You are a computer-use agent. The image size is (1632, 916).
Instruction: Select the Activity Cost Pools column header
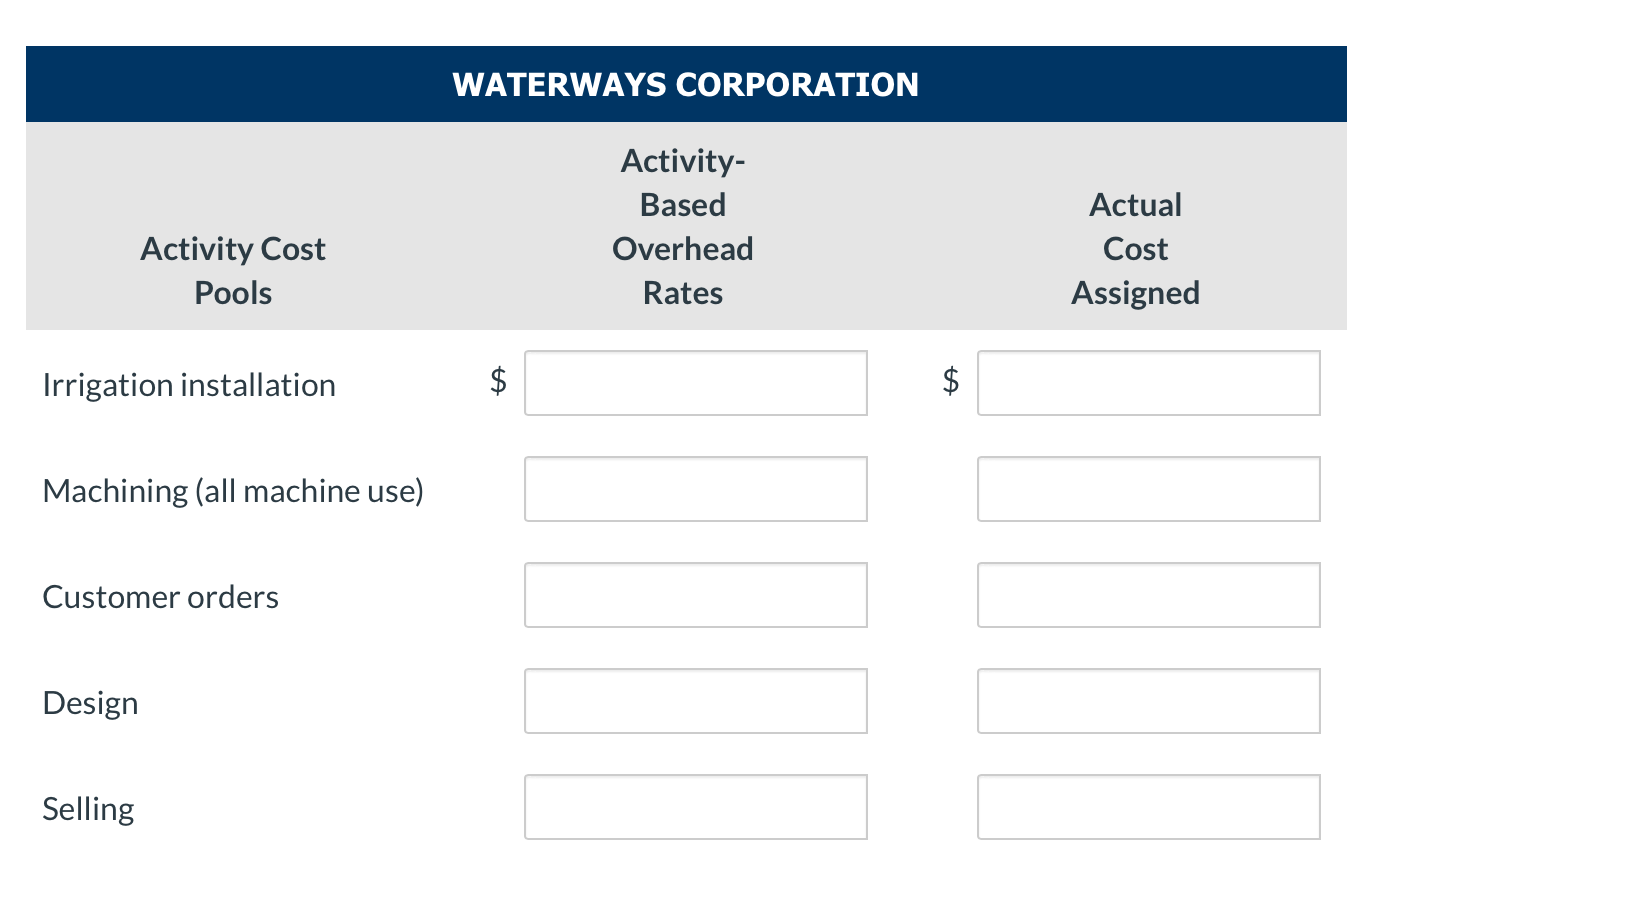pyautogui.click(x=232, y=270)
